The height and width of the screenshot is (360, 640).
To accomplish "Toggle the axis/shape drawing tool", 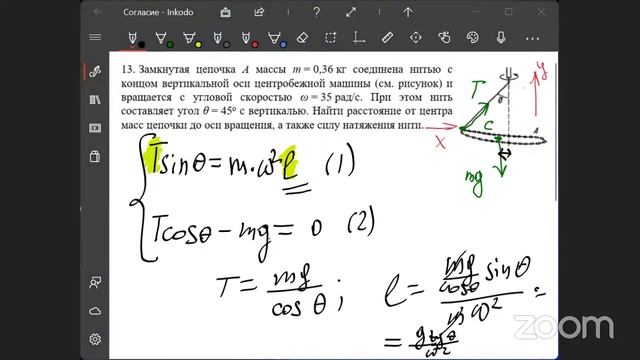I will coord(359,38).
